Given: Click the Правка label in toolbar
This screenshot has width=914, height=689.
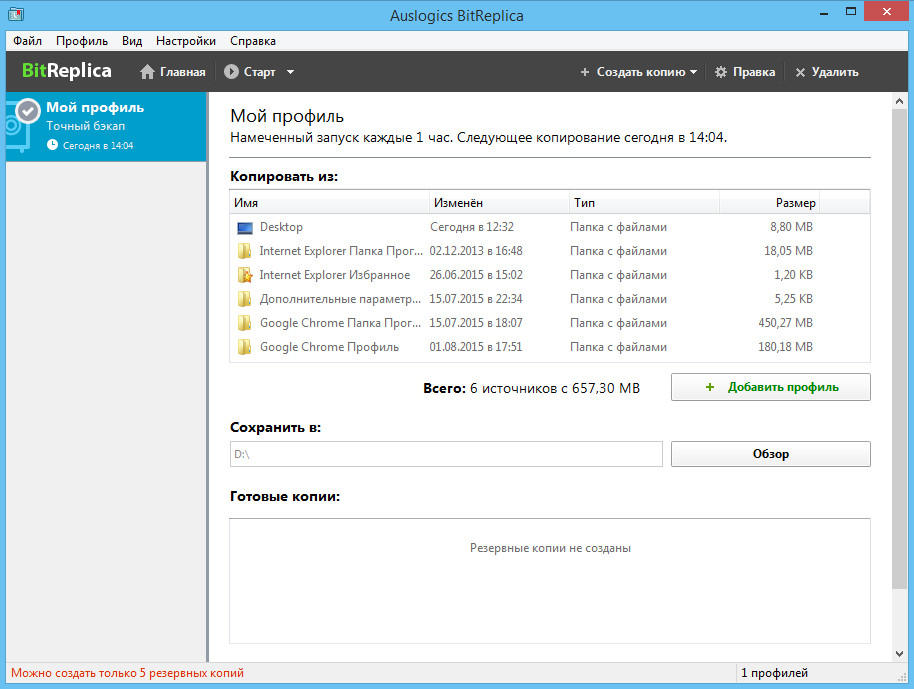Looking at the screenshot, I should (x=754, y=72).
